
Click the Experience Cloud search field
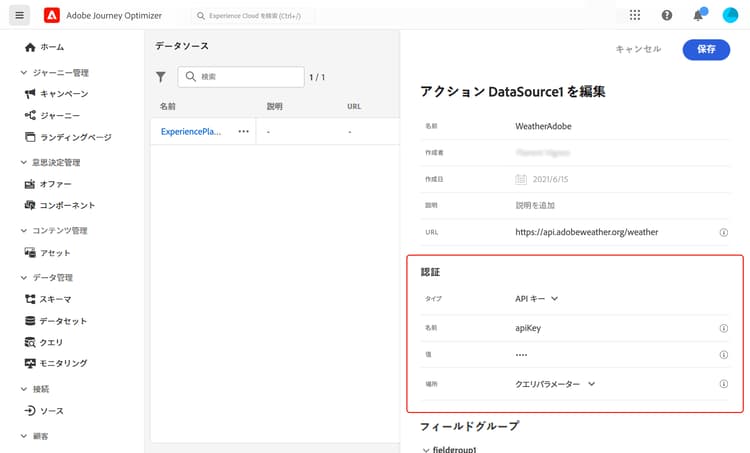coord(254,16)
